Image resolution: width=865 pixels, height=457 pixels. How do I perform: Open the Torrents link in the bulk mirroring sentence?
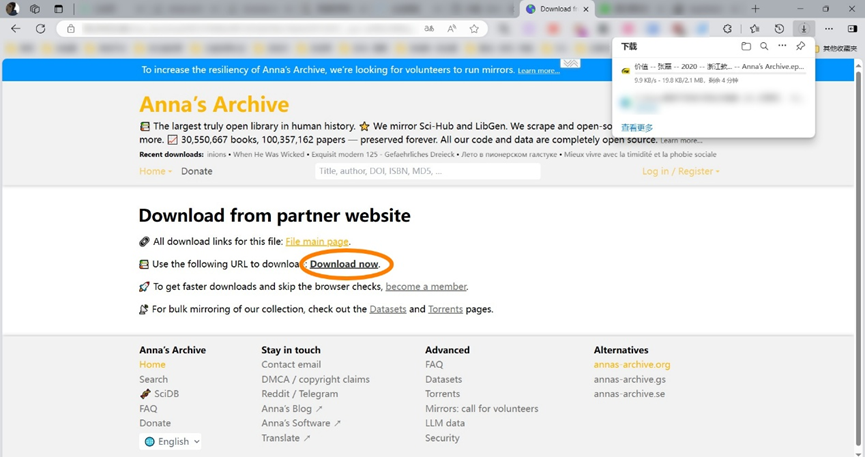click(445, 309)
